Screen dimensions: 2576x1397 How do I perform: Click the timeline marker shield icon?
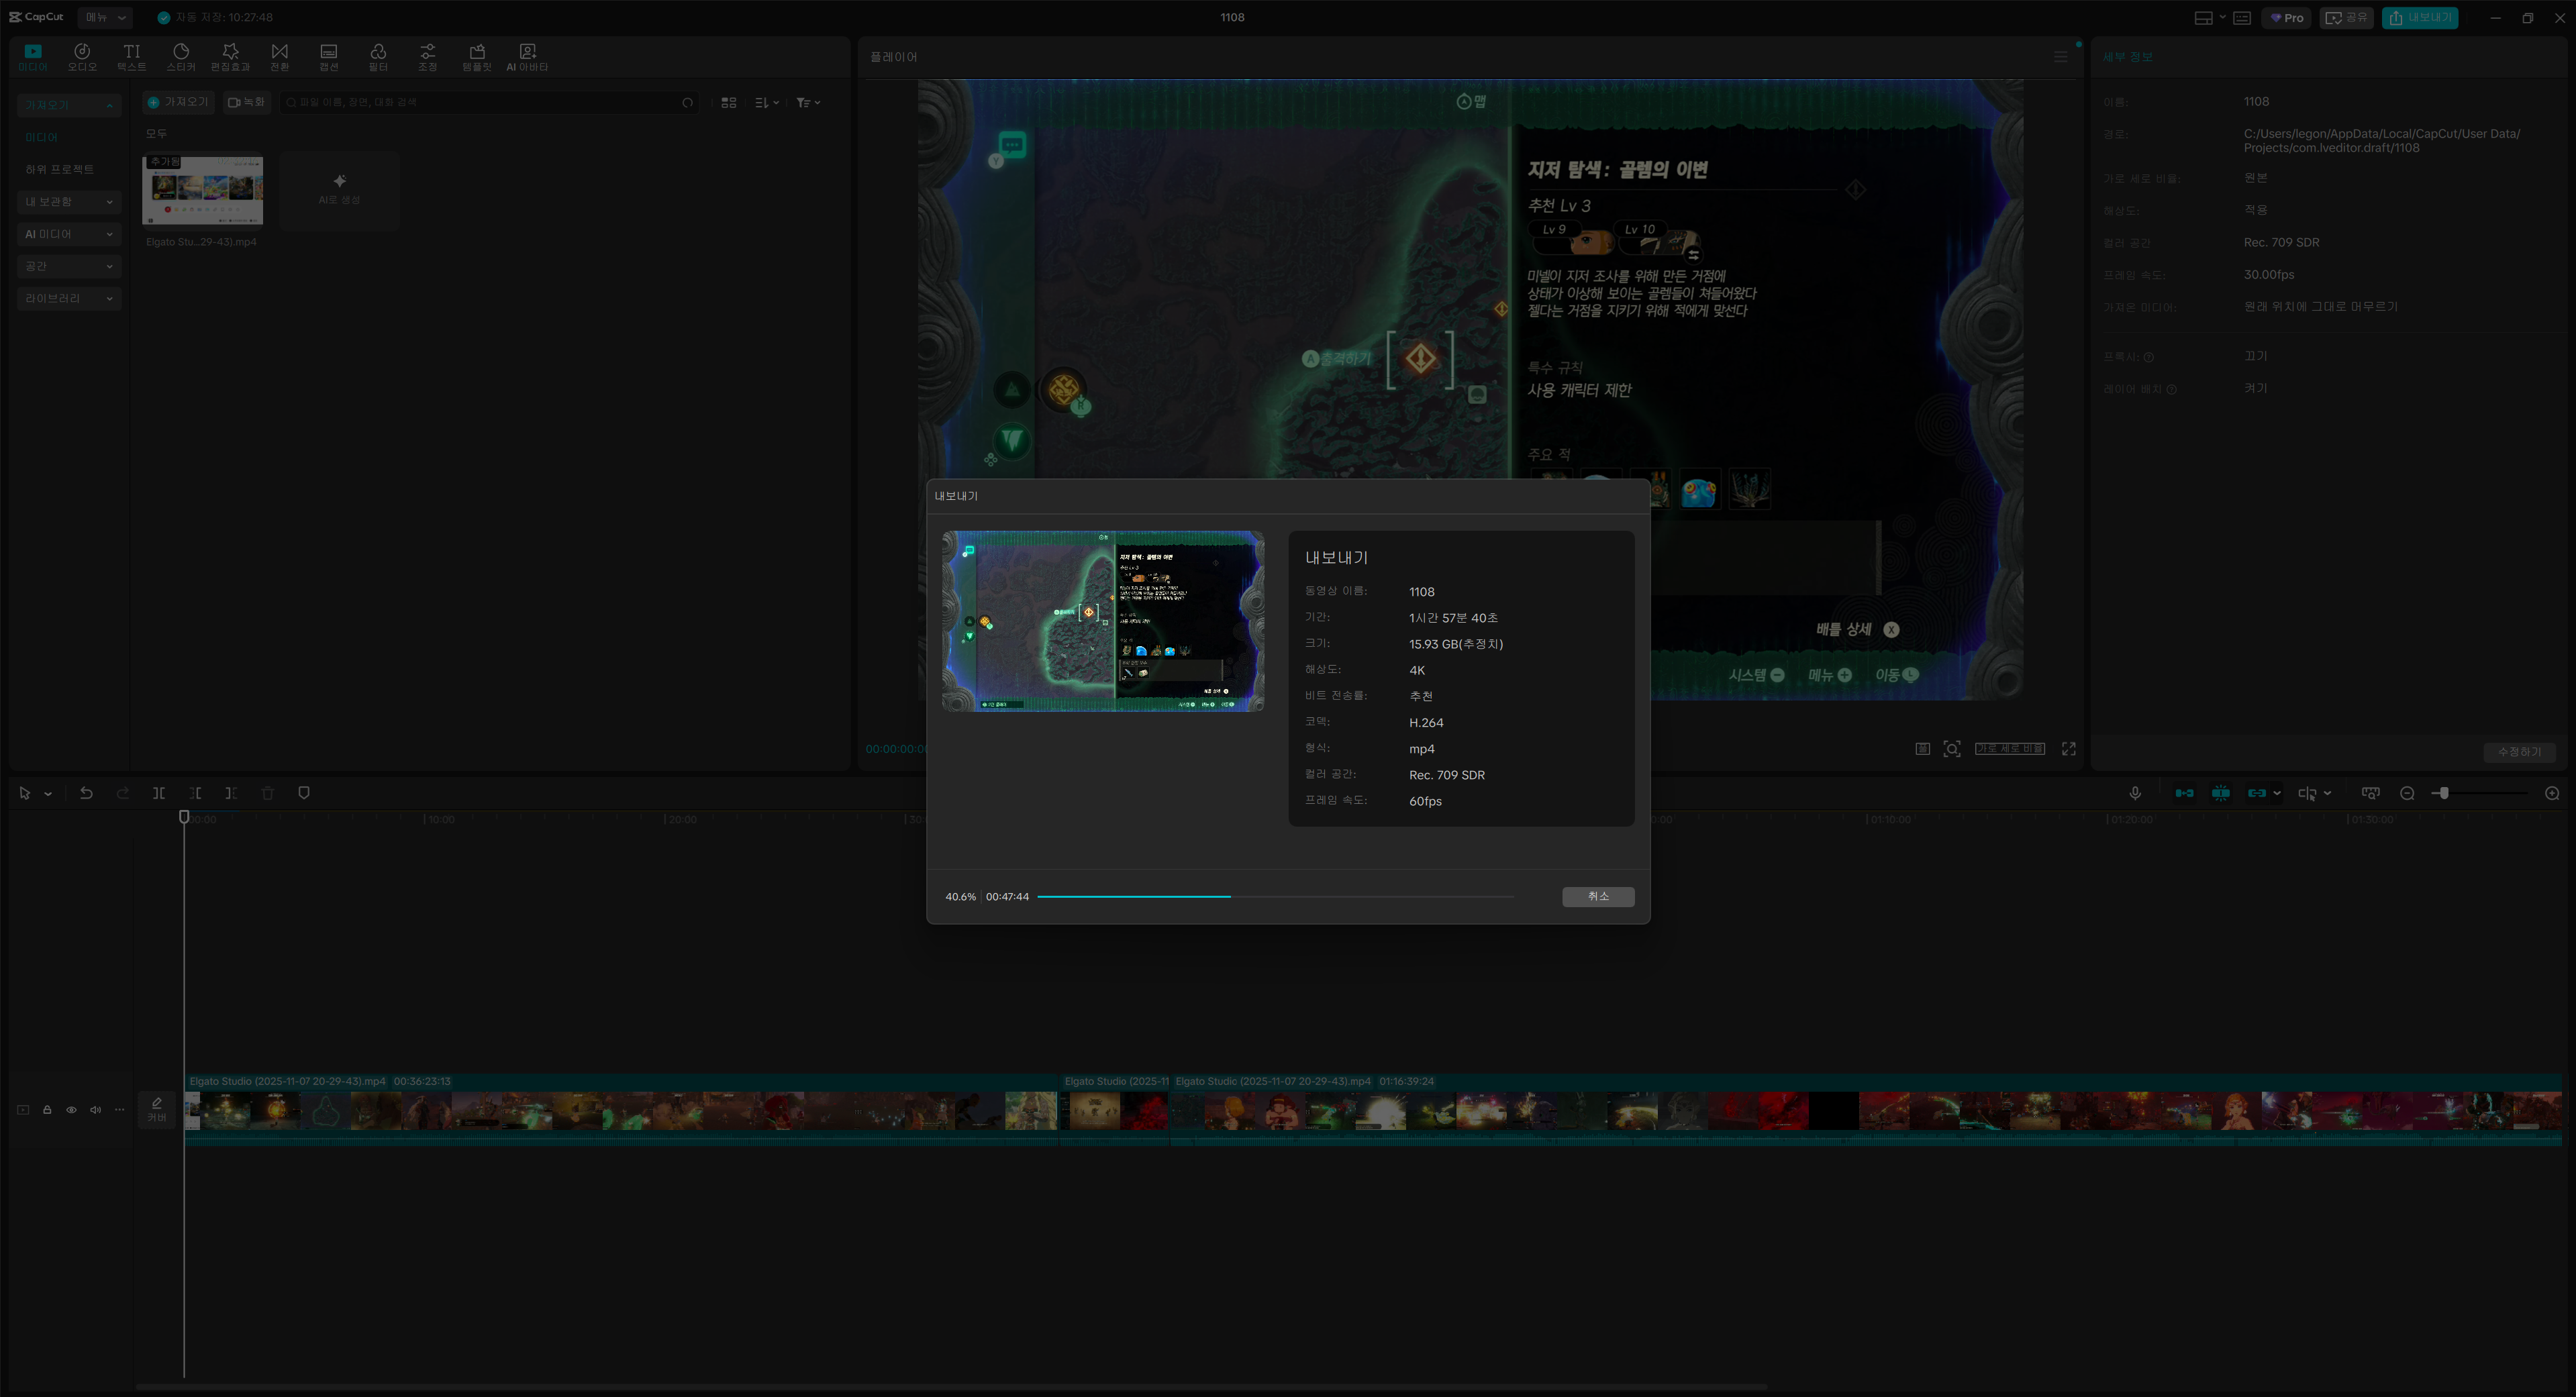coord(304,793)
